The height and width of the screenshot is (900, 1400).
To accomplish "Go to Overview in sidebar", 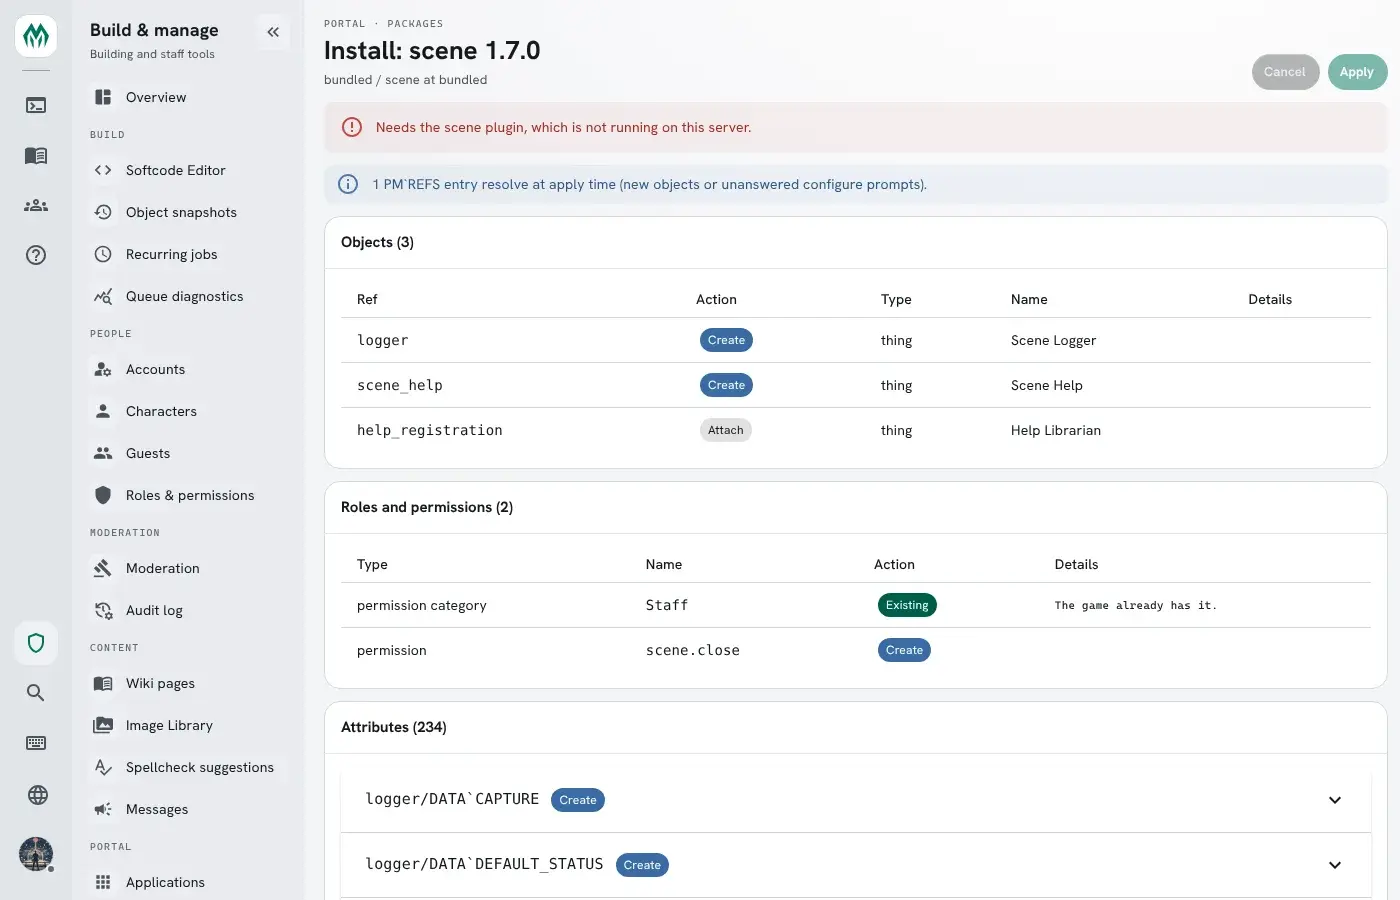I will [x=188, y=97].
